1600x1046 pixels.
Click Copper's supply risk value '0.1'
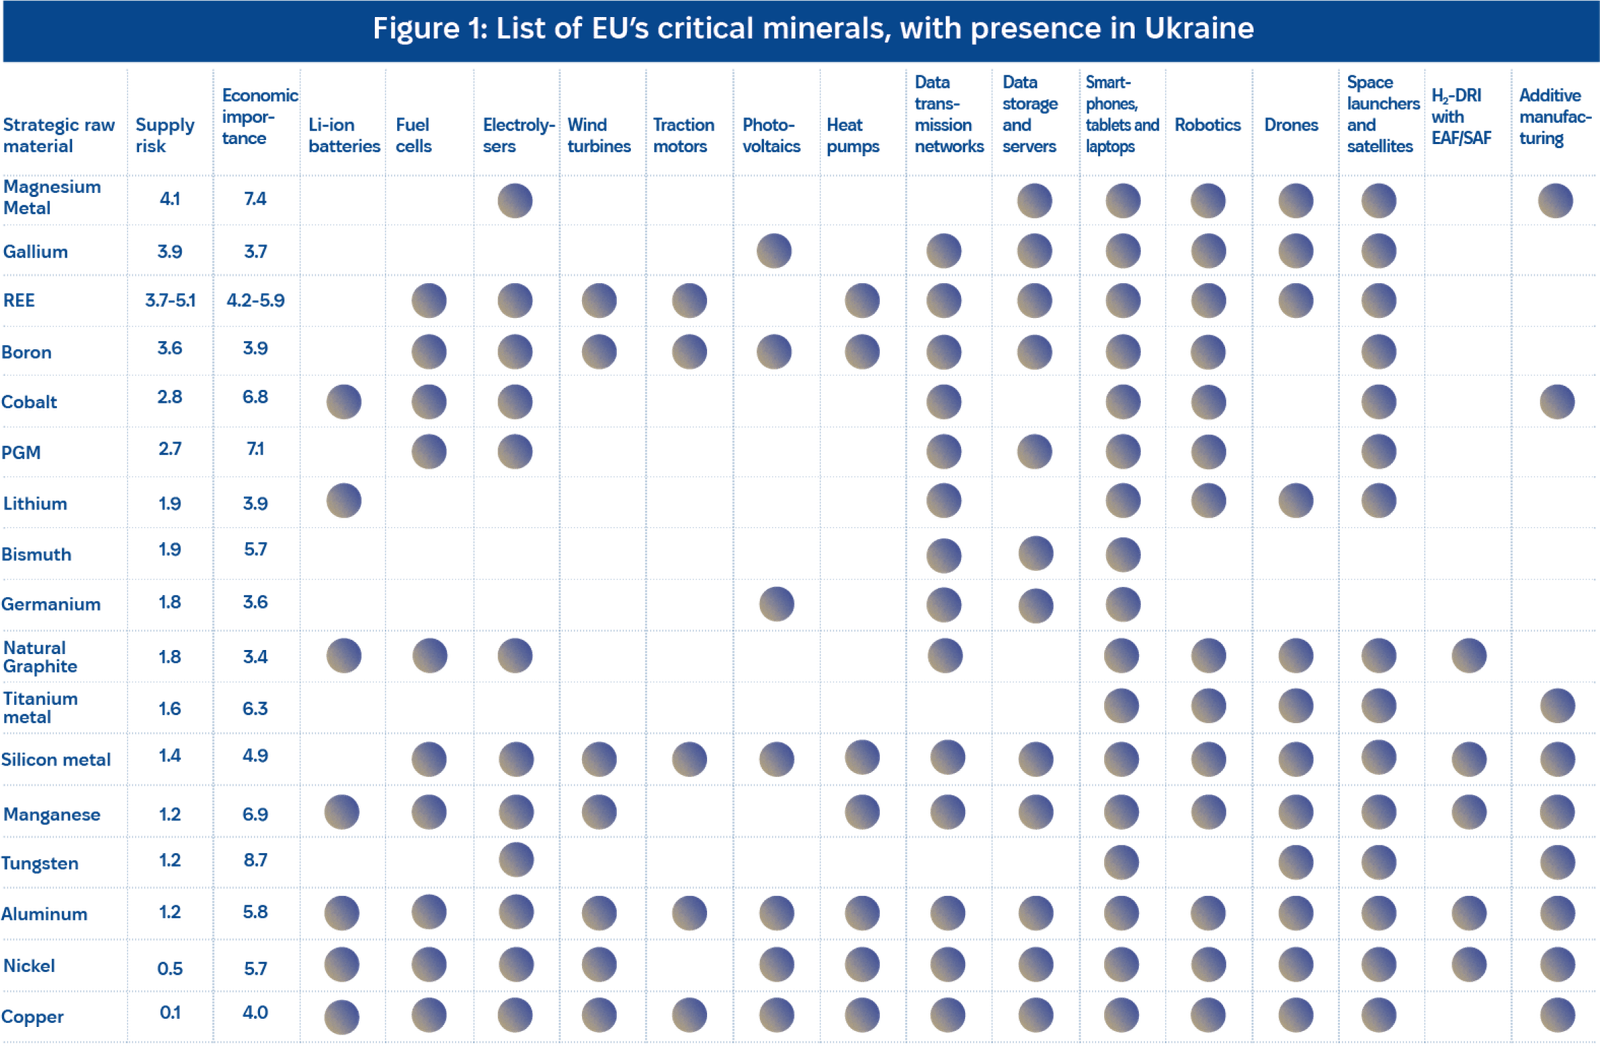(x=170, y=1012)
